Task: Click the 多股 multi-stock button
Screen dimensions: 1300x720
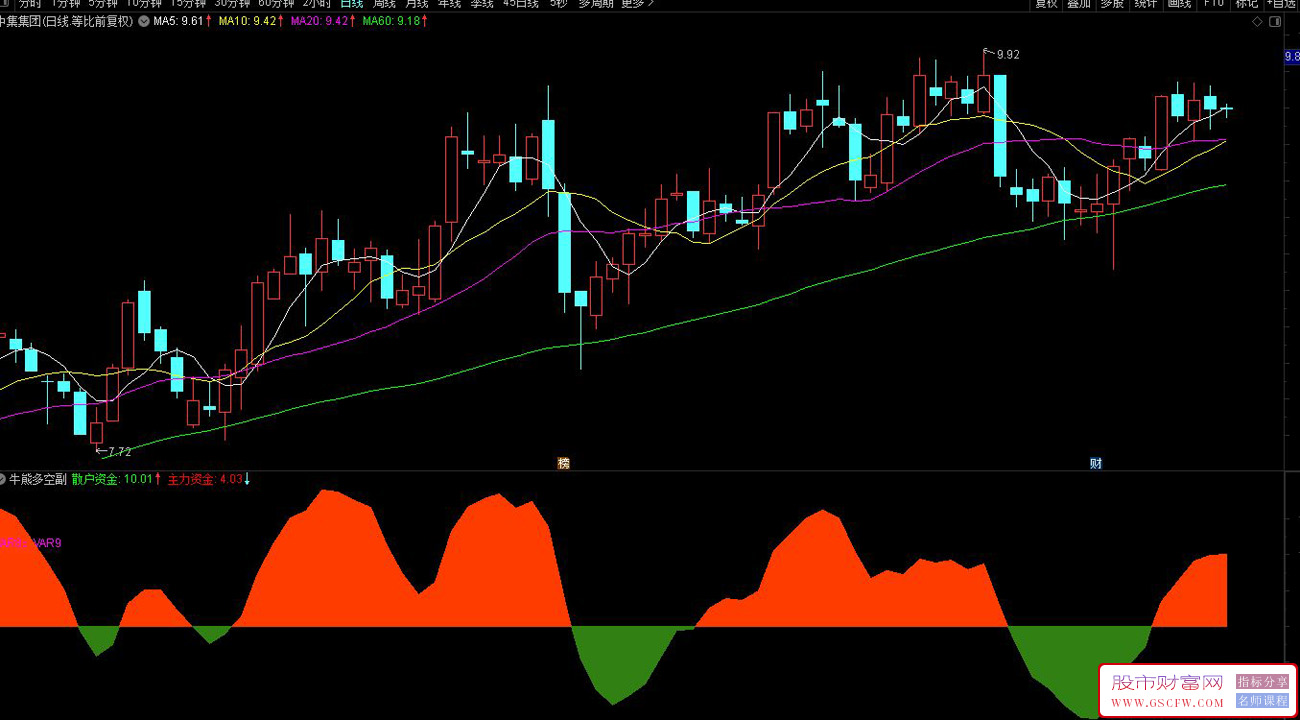Action: point(1112,4)
